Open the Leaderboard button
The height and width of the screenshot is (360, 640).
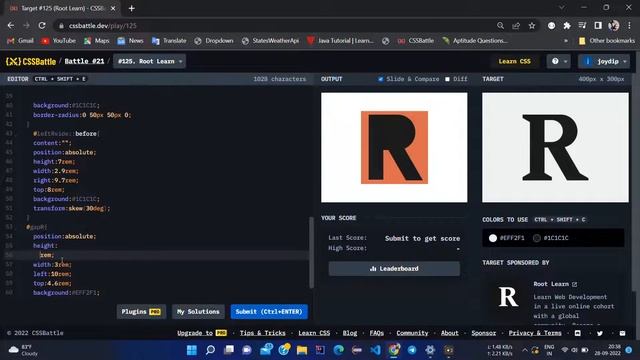(x=394, y=269)
